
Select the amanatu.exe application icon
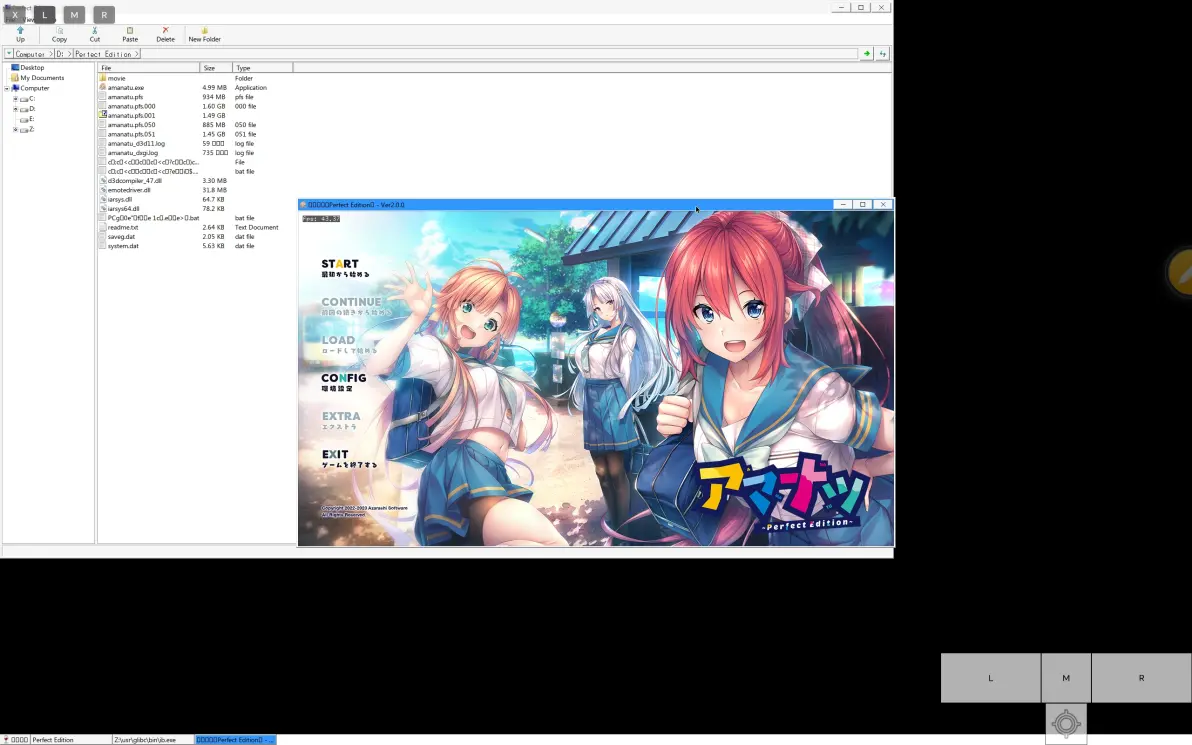(x=103, y=87)
